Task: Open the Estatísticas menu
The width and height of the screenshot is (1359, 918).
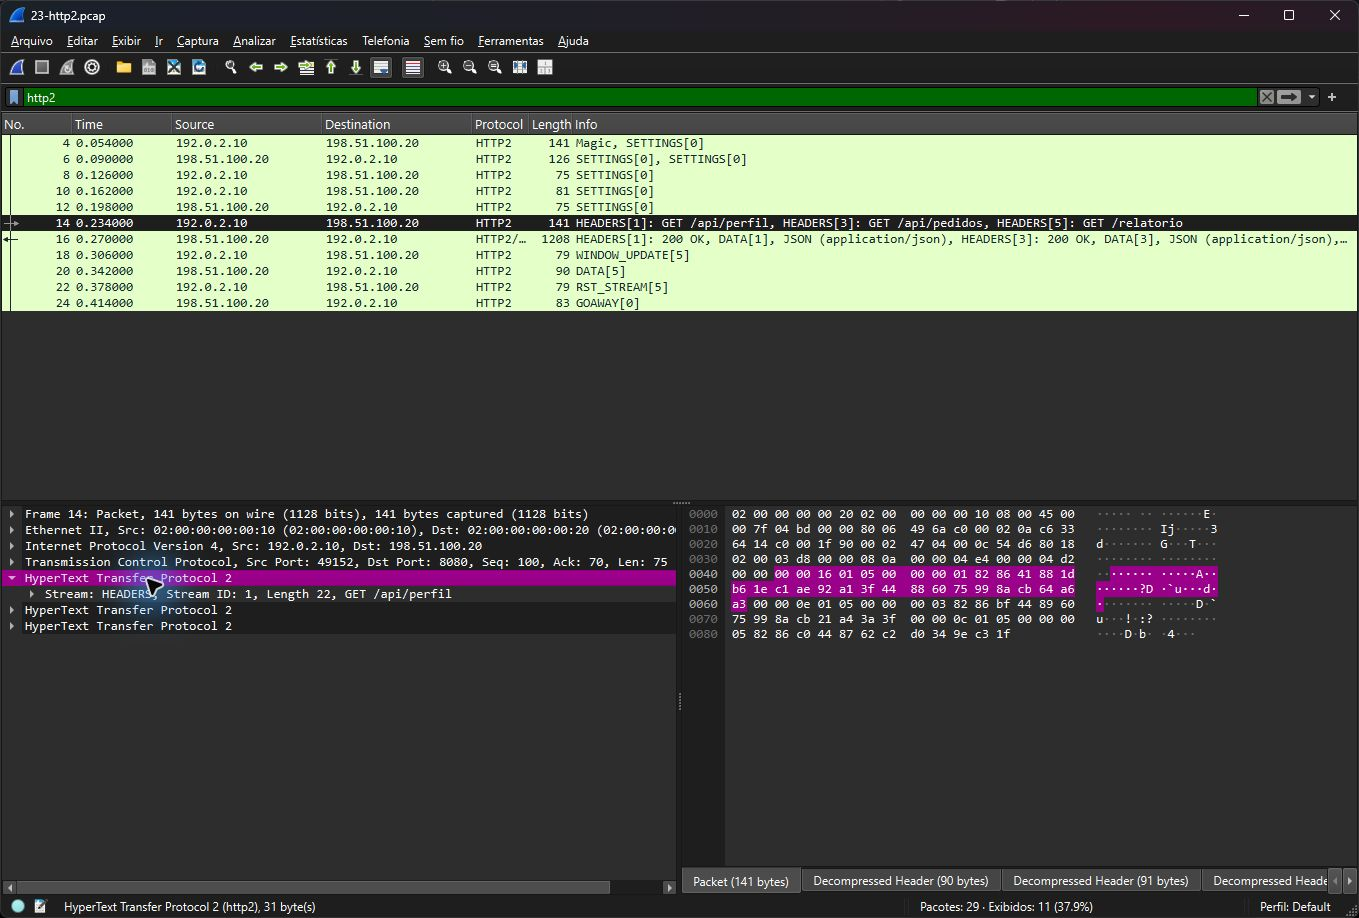Action: click(x=319, y=41)
